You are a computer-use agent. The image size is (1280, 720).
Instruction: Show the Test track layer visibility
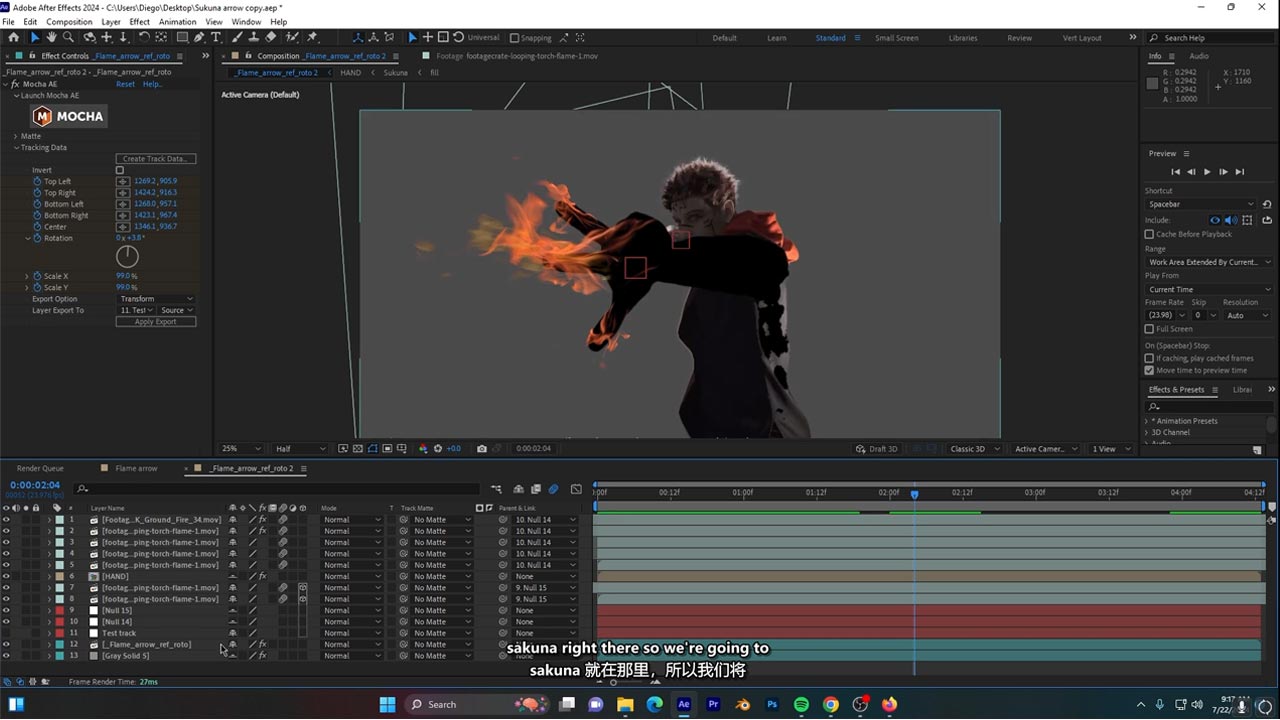(x=6, y=633)
